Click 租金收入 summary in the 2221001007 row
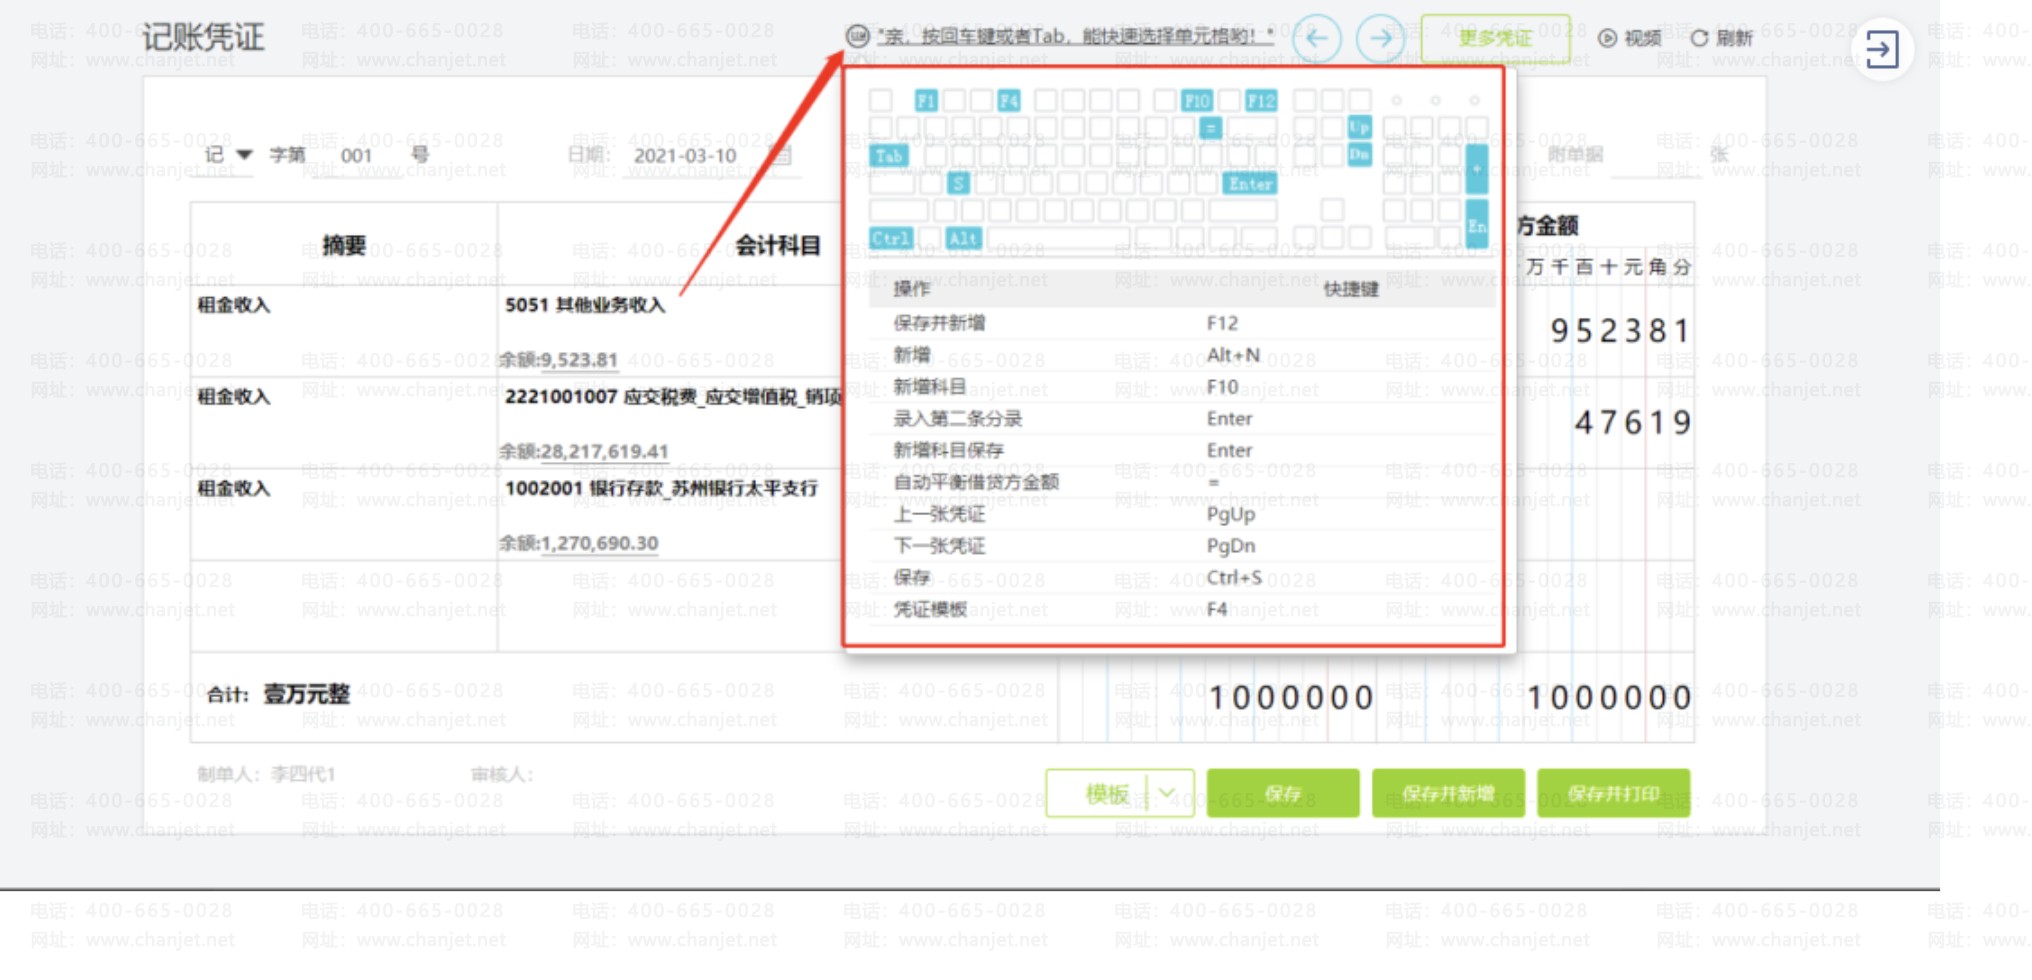2032x980 pixels. pos(234,397)
